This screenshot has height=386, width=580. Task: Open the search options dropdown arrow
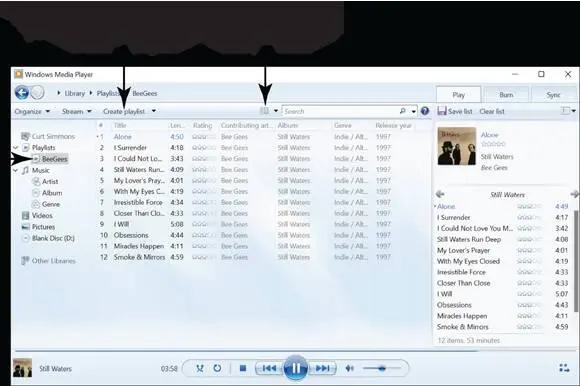pos(414,111)
